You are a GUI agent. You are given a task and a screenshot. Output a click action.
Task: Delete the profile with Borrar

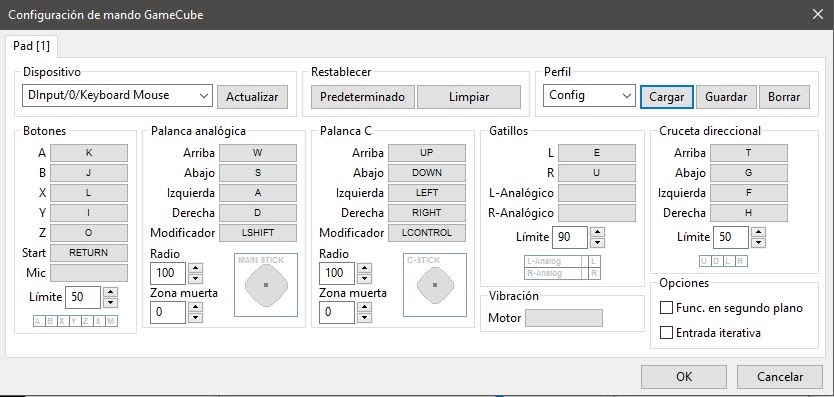[x=784, y=97]
